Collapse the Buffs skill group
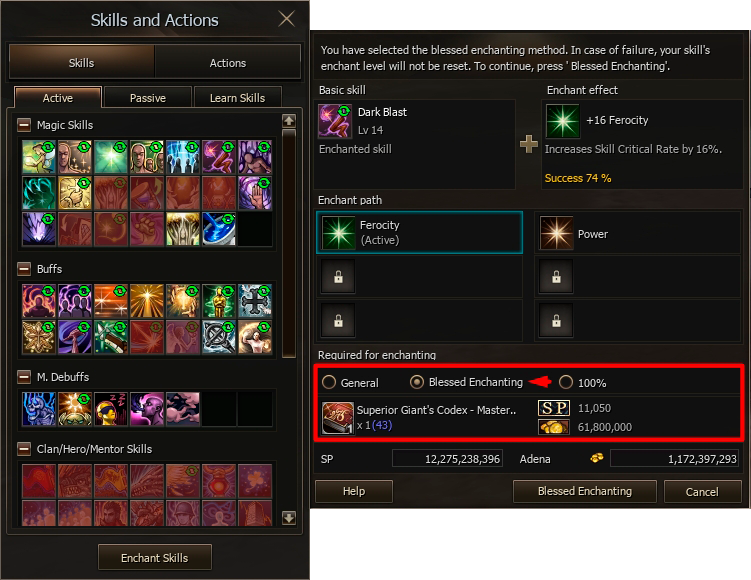Viewport: 751px width, 580px height. 24,269
